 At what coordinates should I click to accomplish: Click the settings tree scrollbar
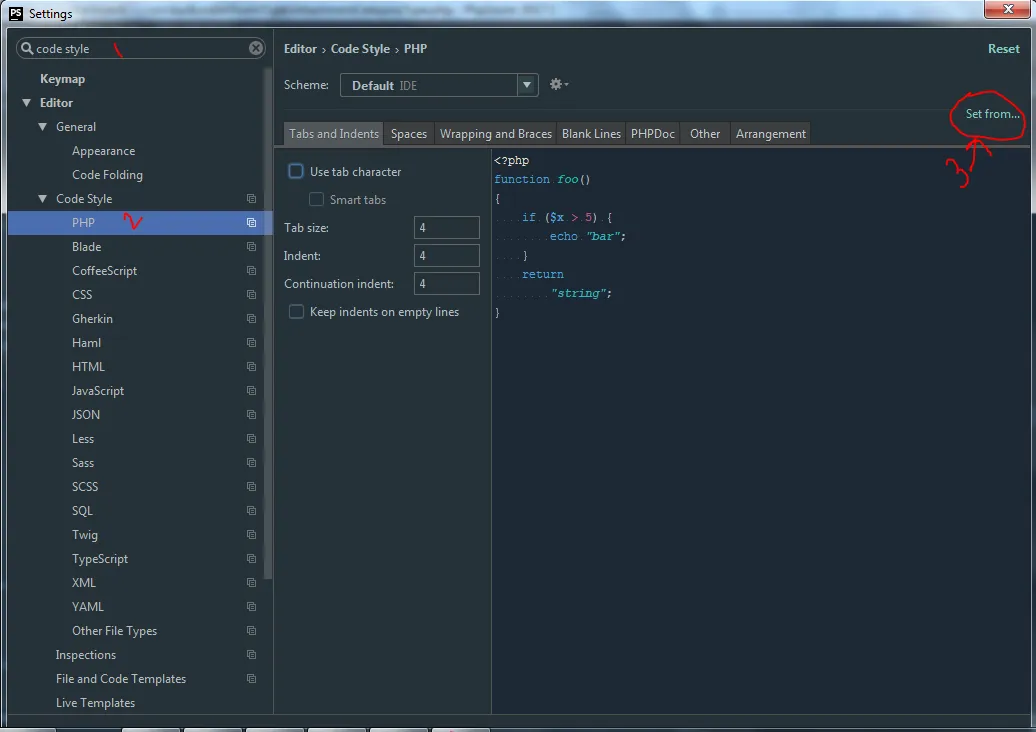pyautogui.click(x=268, y=324)
